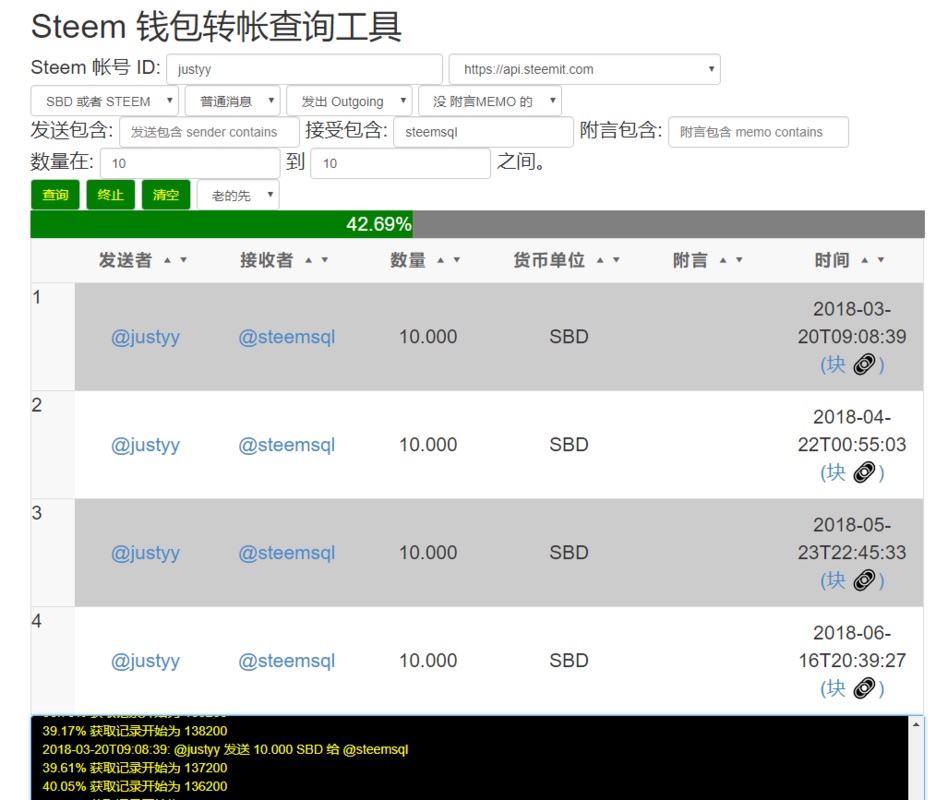The height and width of the screenshot is (800, 928).
Task: Open the API node dropdown api.steemit.com
Action: (x=584, y=70)
